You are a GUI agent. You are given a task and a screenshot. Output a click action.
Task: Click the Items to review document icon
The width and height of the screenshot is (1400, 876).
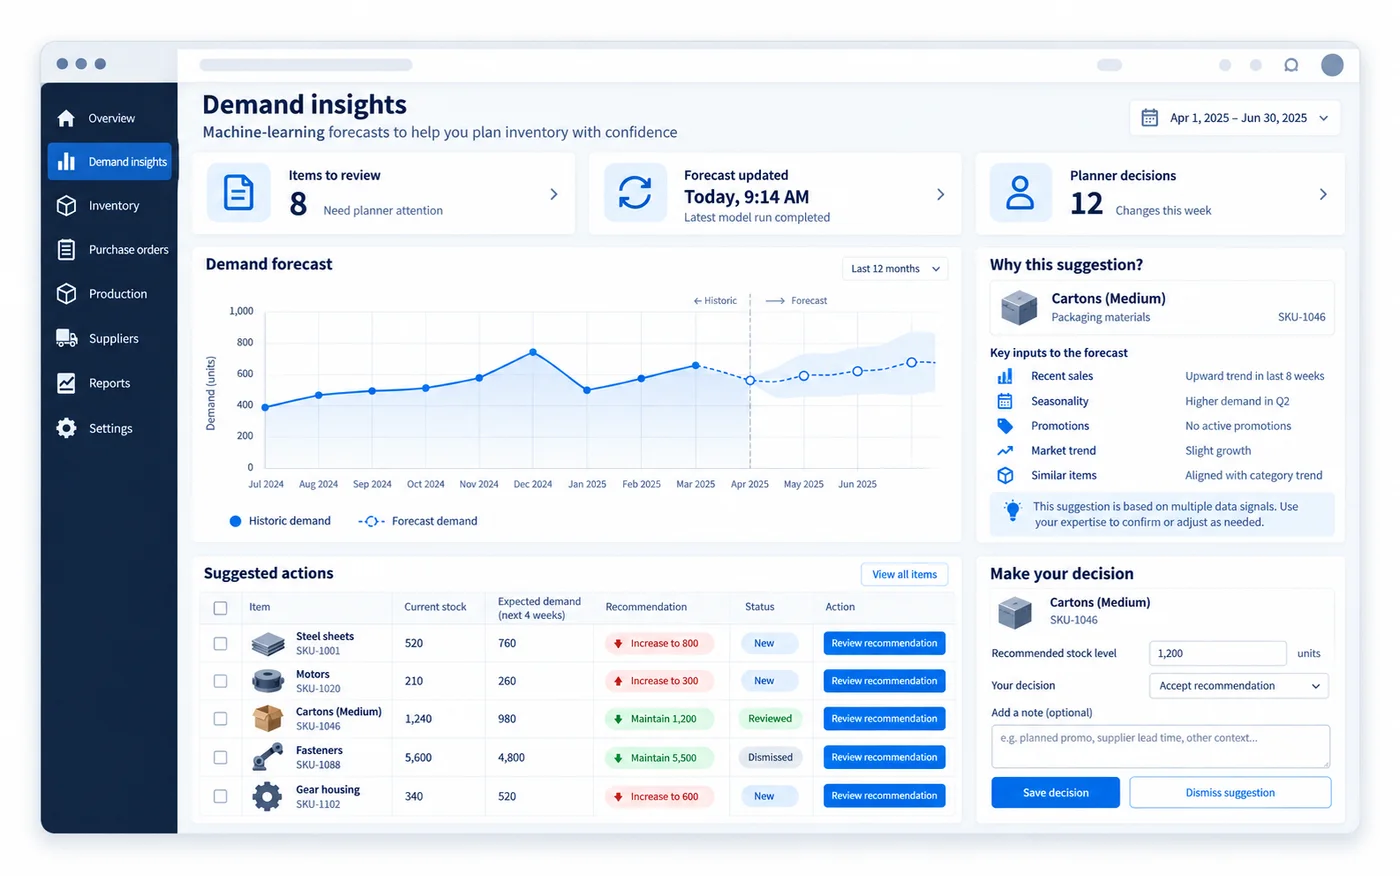coord(239,192)
